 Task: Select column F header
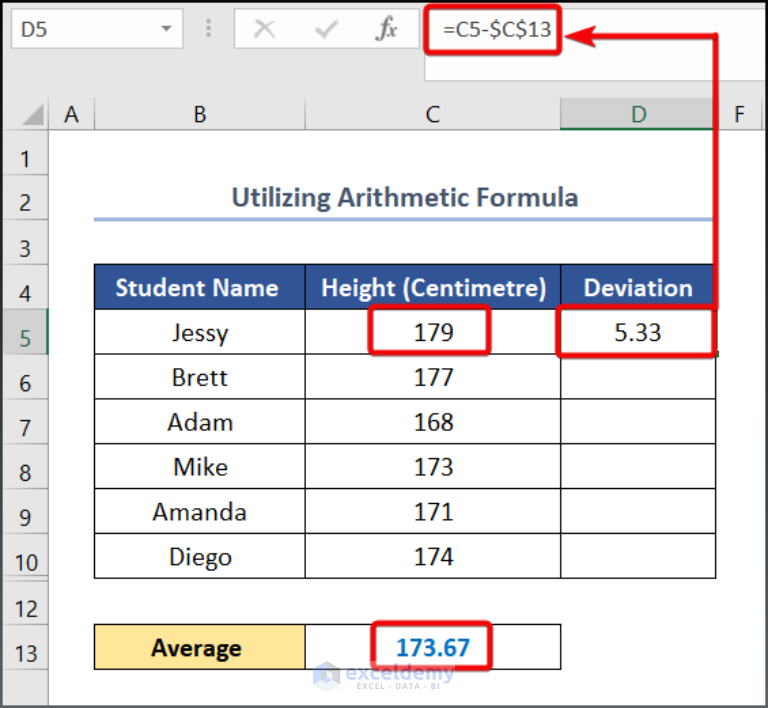739,115
